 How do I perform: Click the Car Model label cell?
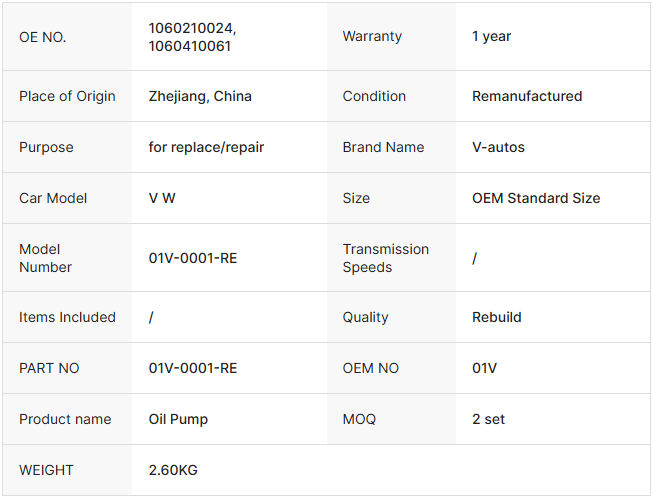pyautogui.click(x=53, y=199)
